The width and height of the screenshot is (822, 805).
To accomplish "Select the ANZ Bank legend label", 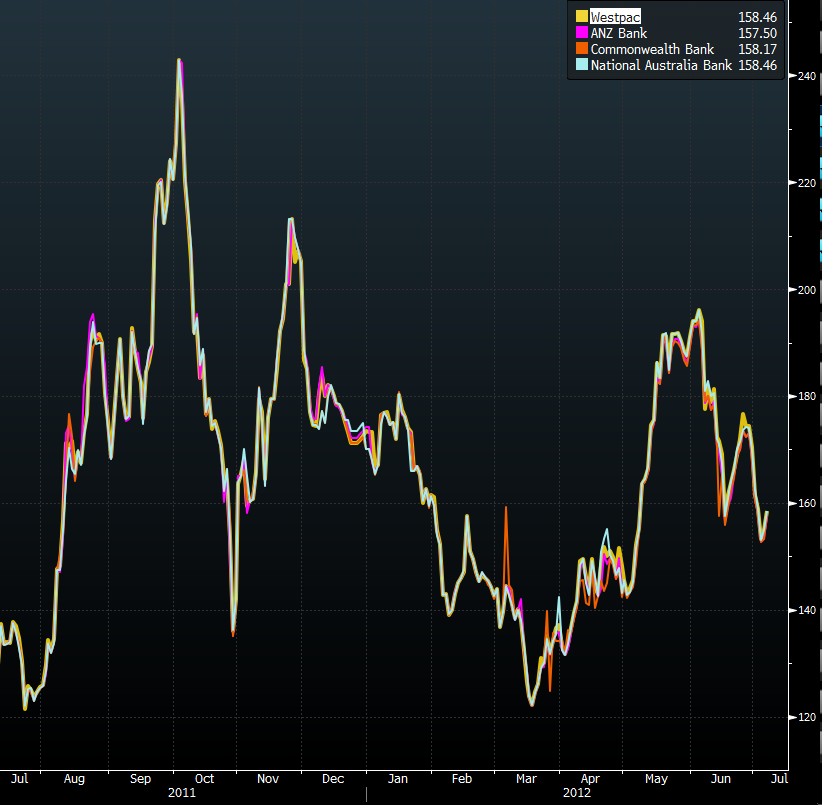I will [x=618, y=33].
